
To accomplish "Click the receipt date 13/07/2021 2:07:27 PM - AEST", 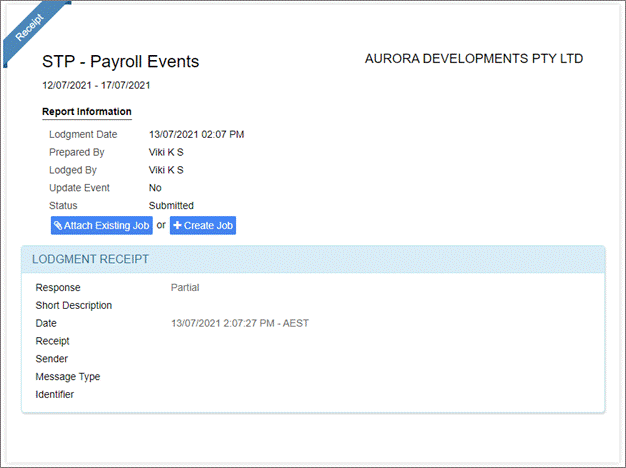I will tap(240, 323).
